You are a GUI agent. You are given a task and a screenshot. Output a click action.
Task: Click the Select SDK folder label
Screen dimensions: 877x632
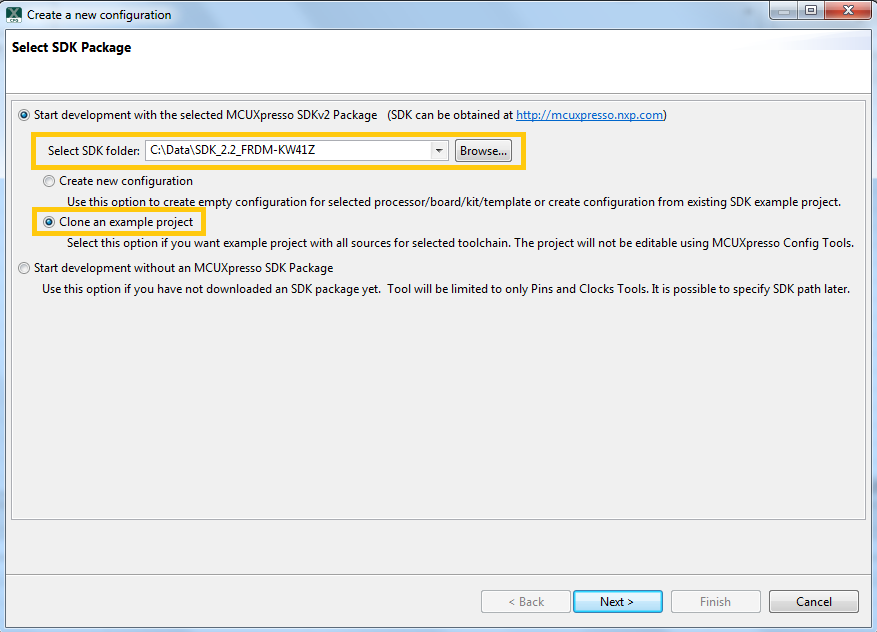click(x=94, y=151)
